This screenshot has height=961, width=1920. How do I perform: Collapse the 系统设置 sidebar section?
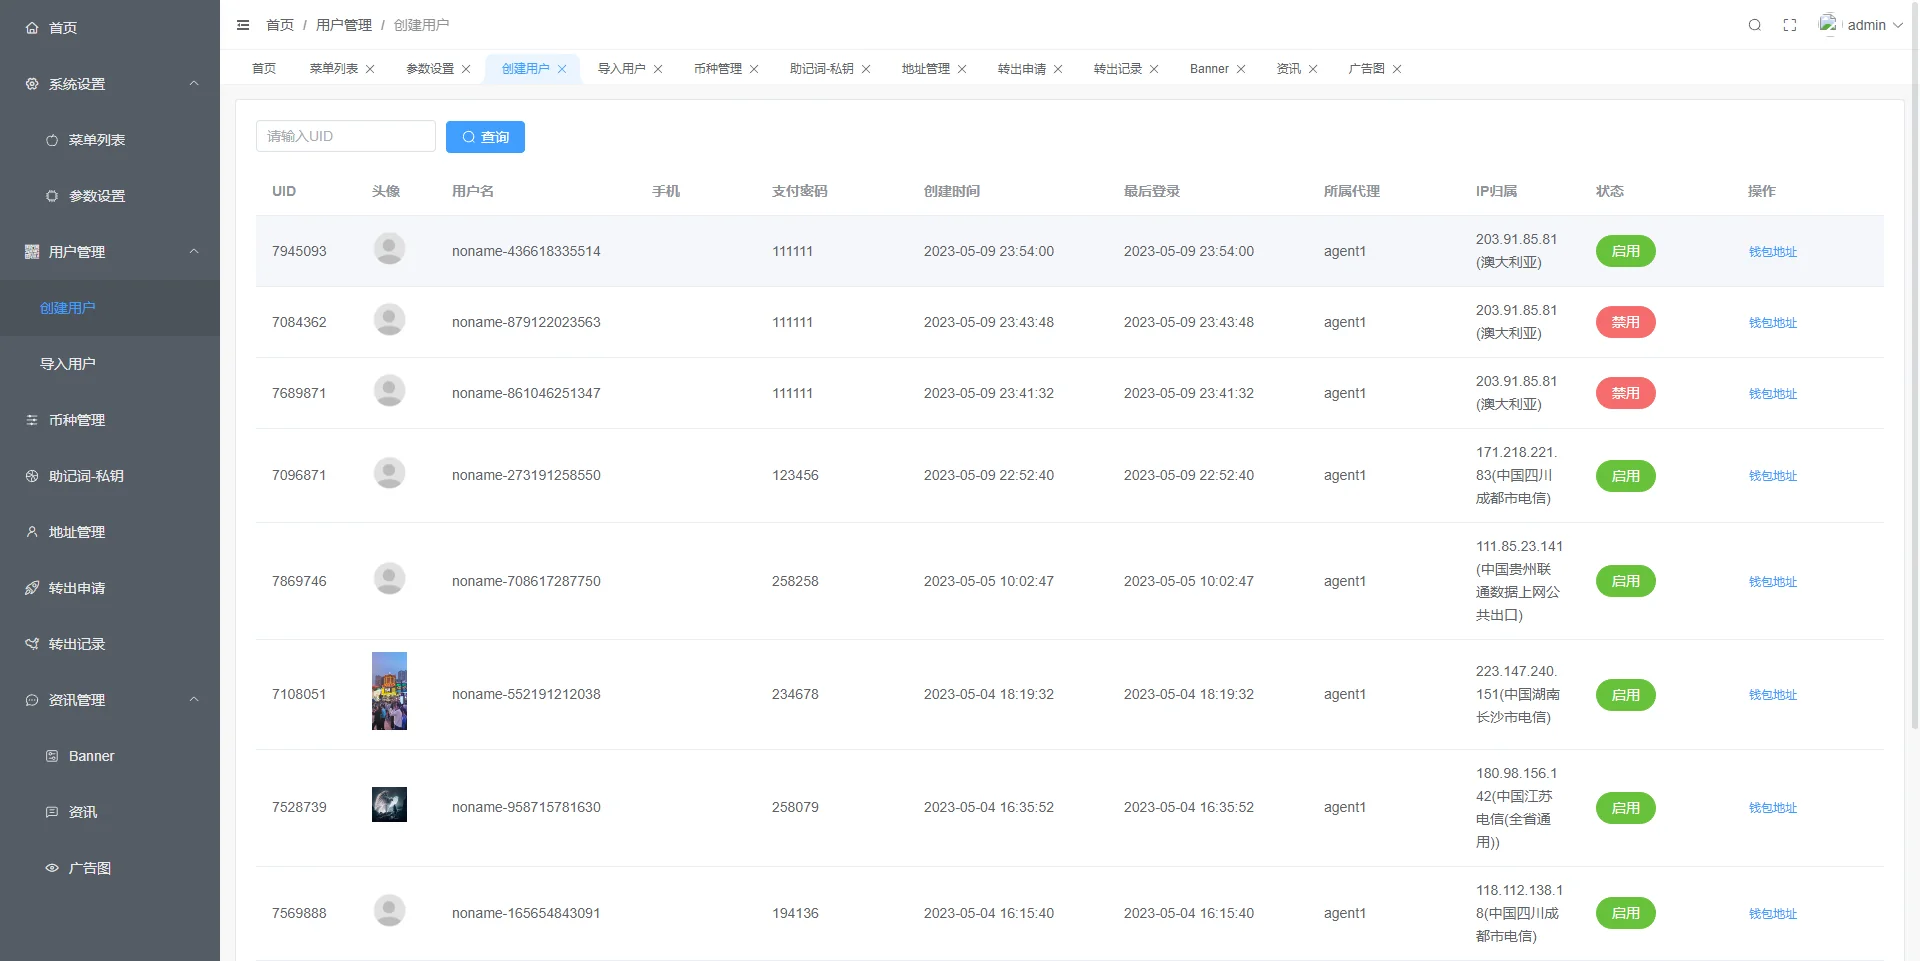point(194,84)
